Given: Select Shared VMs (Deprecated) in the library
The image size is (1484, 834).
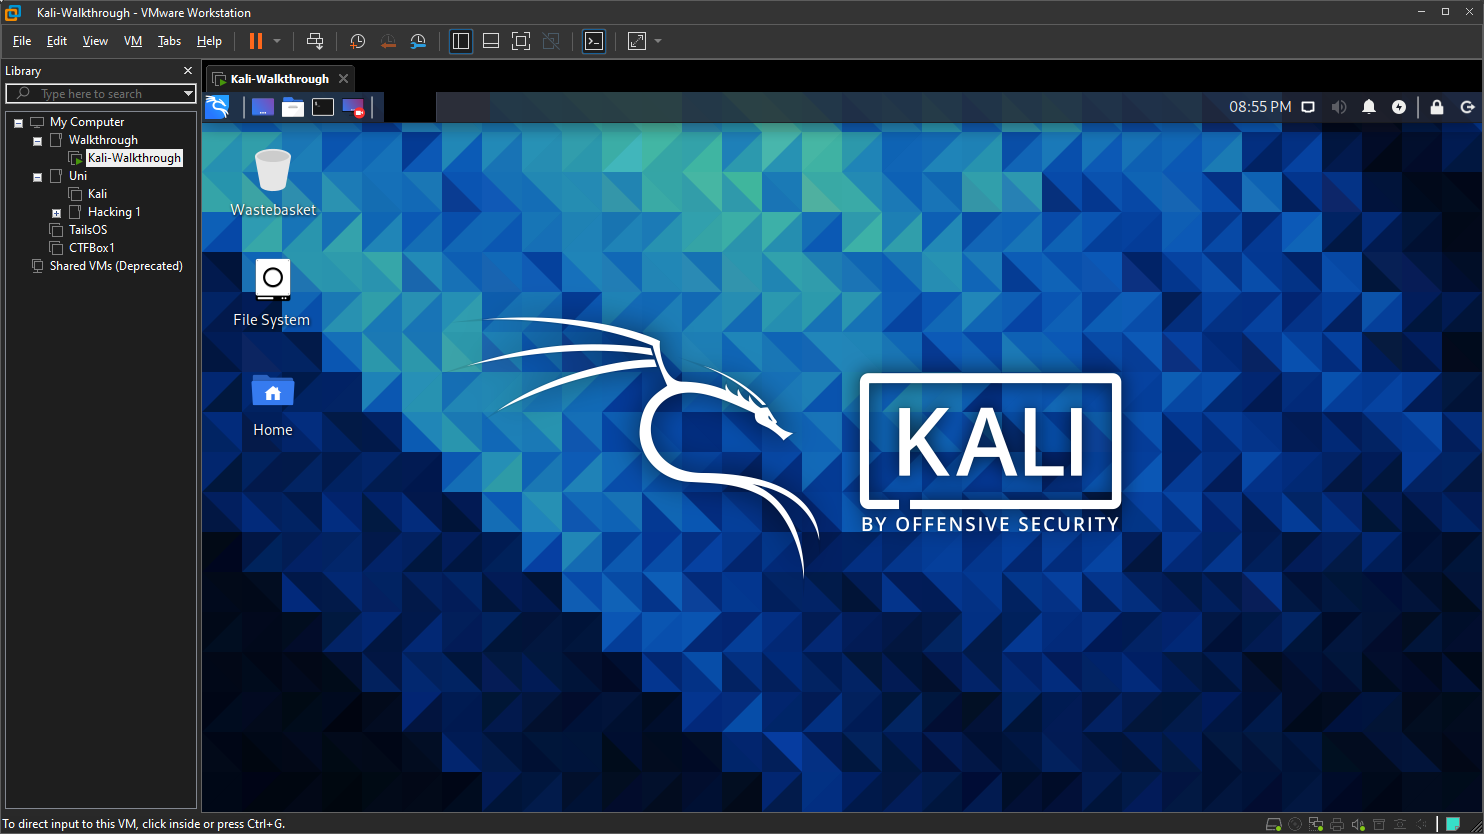Looking at the screenshot, I should 116,266.
